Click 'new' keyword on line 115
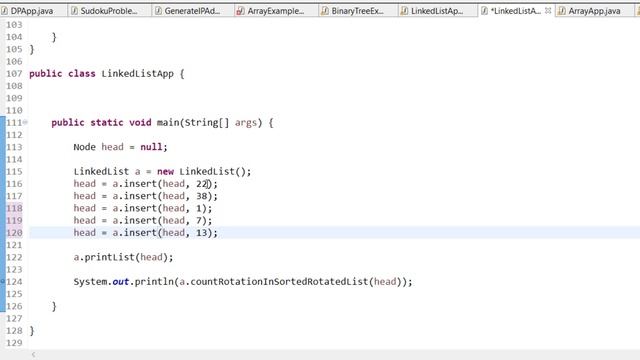This screenshot has height=360, width=640. point(165,171)
